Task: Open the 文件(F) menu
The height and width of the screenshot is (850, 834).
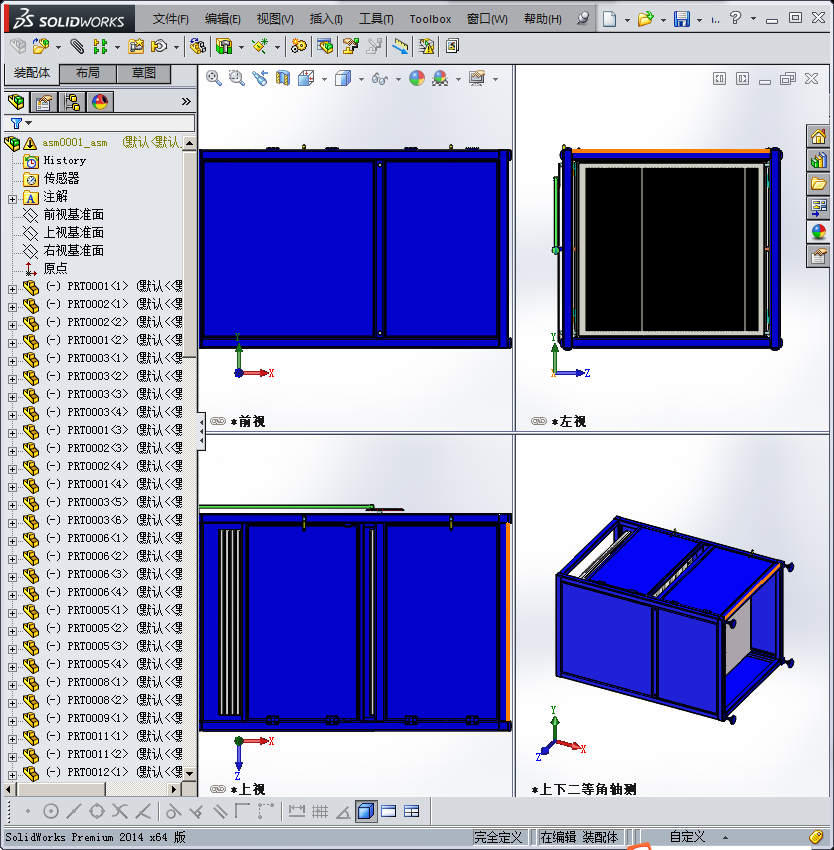Action: pyautogui.click(x=171, y=19)
